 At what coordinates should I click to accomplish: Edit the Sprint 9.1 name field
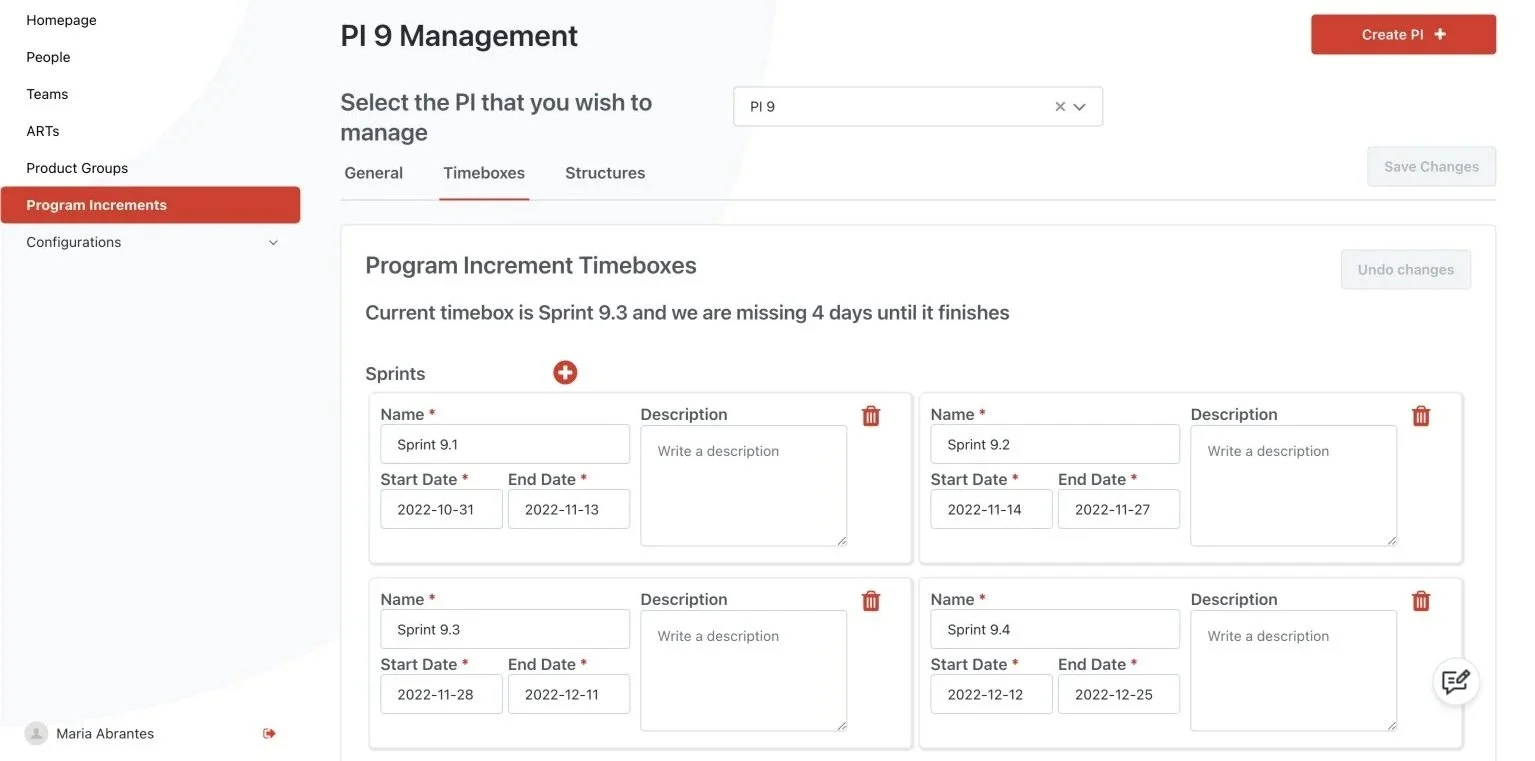(505, 445)
